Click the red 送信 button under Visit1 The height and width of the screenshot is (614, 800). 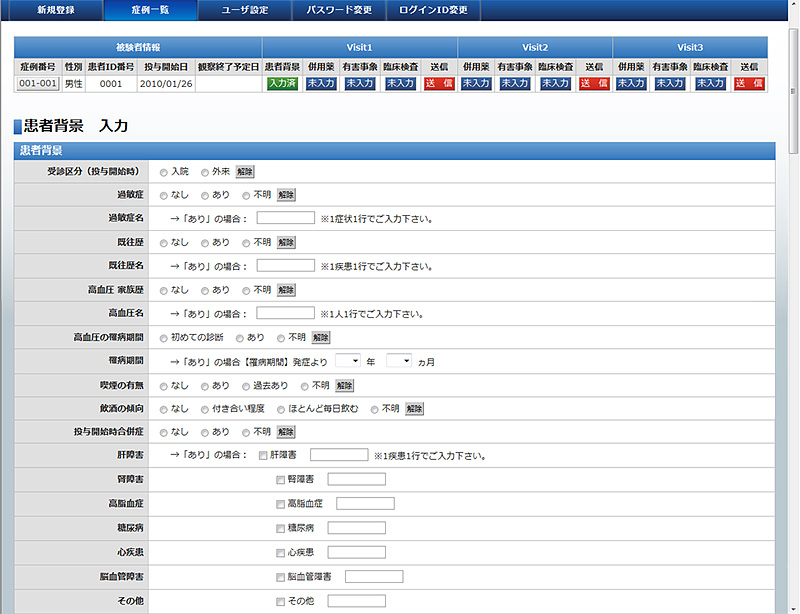pyautogui.click(x=439, y=84)
